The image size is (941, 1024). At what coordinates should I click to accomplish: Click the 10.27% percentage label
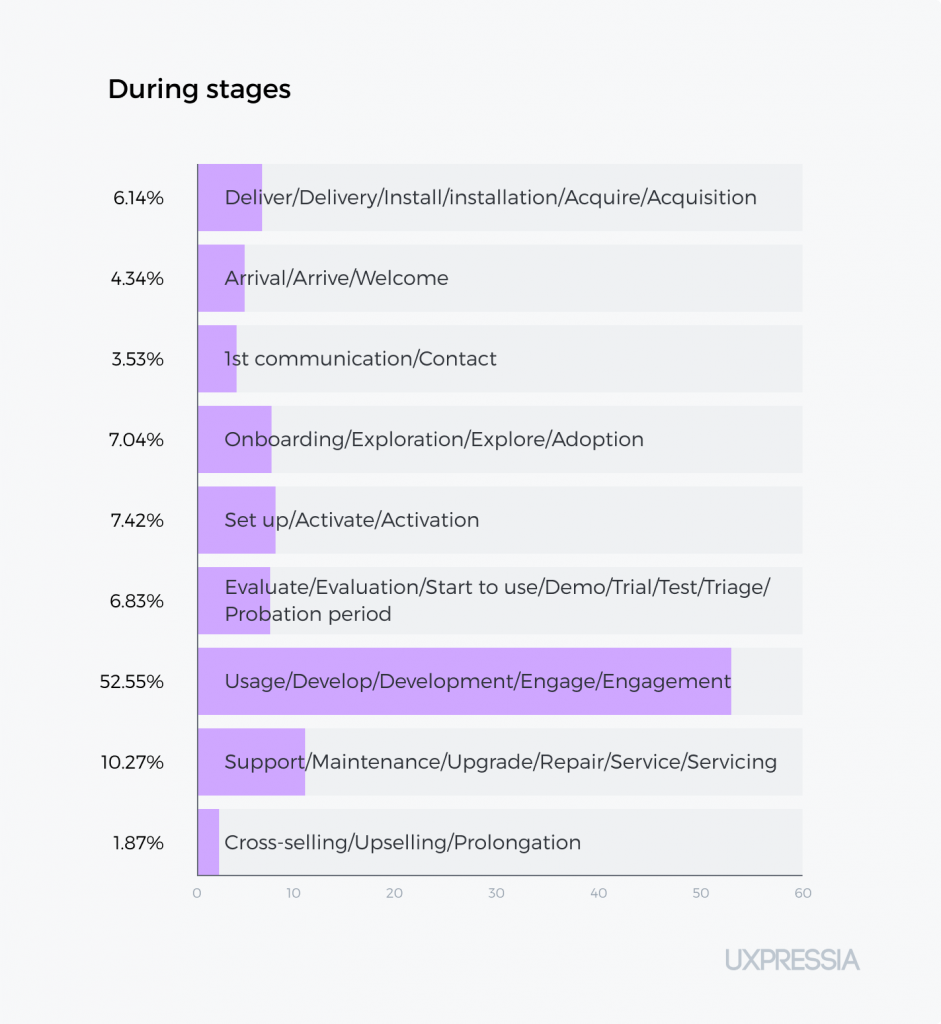(132, 762)
